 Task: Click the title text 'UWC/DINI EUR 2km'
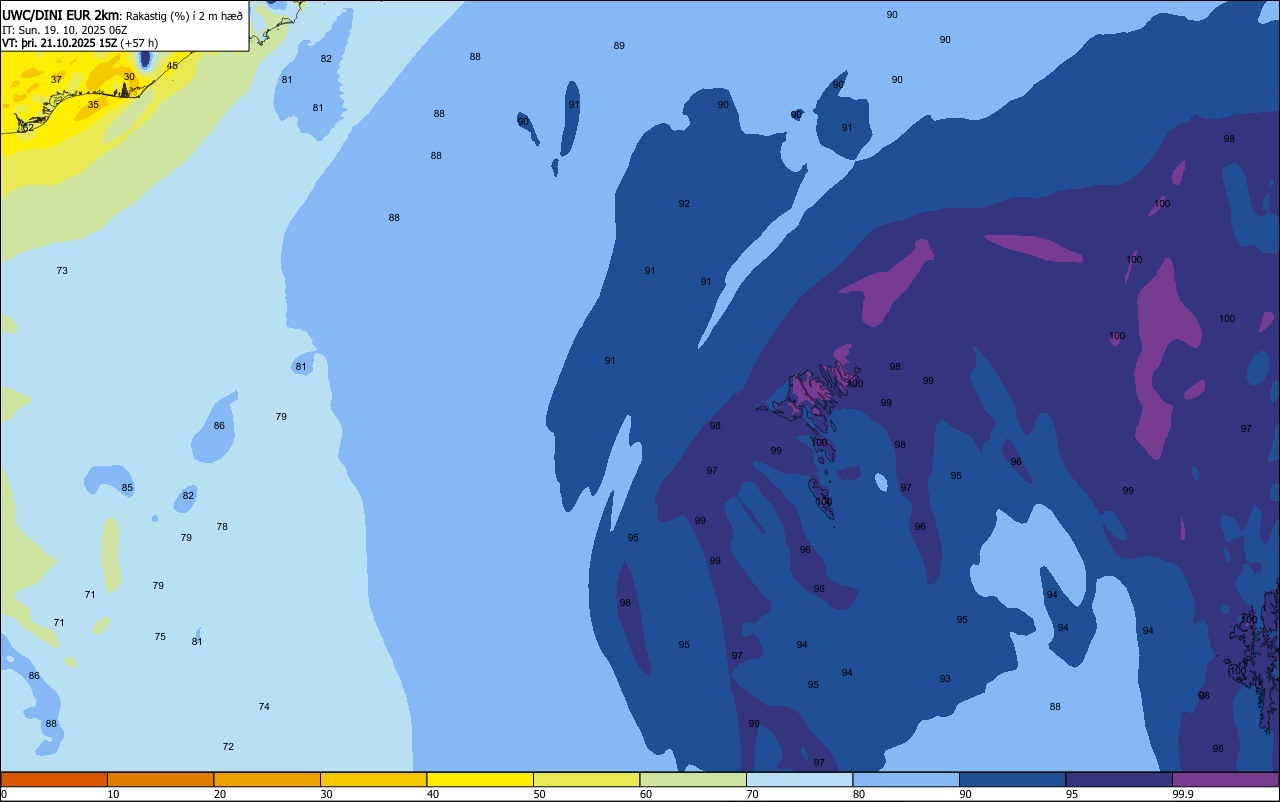[61, 14]
